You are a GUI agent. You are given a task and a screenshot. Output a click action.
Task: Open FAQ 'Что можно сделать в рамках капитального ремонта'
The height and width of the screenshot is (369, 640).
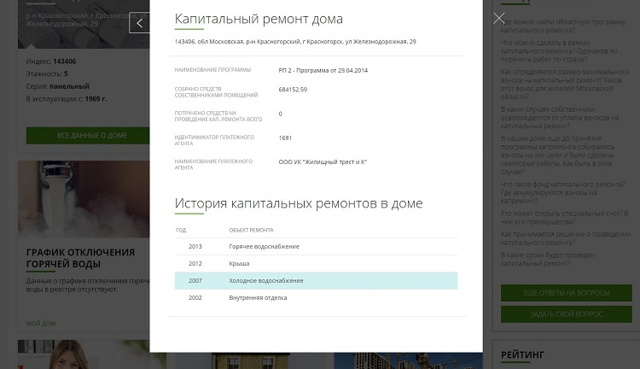pyautogui.click(x=559, y=51)
